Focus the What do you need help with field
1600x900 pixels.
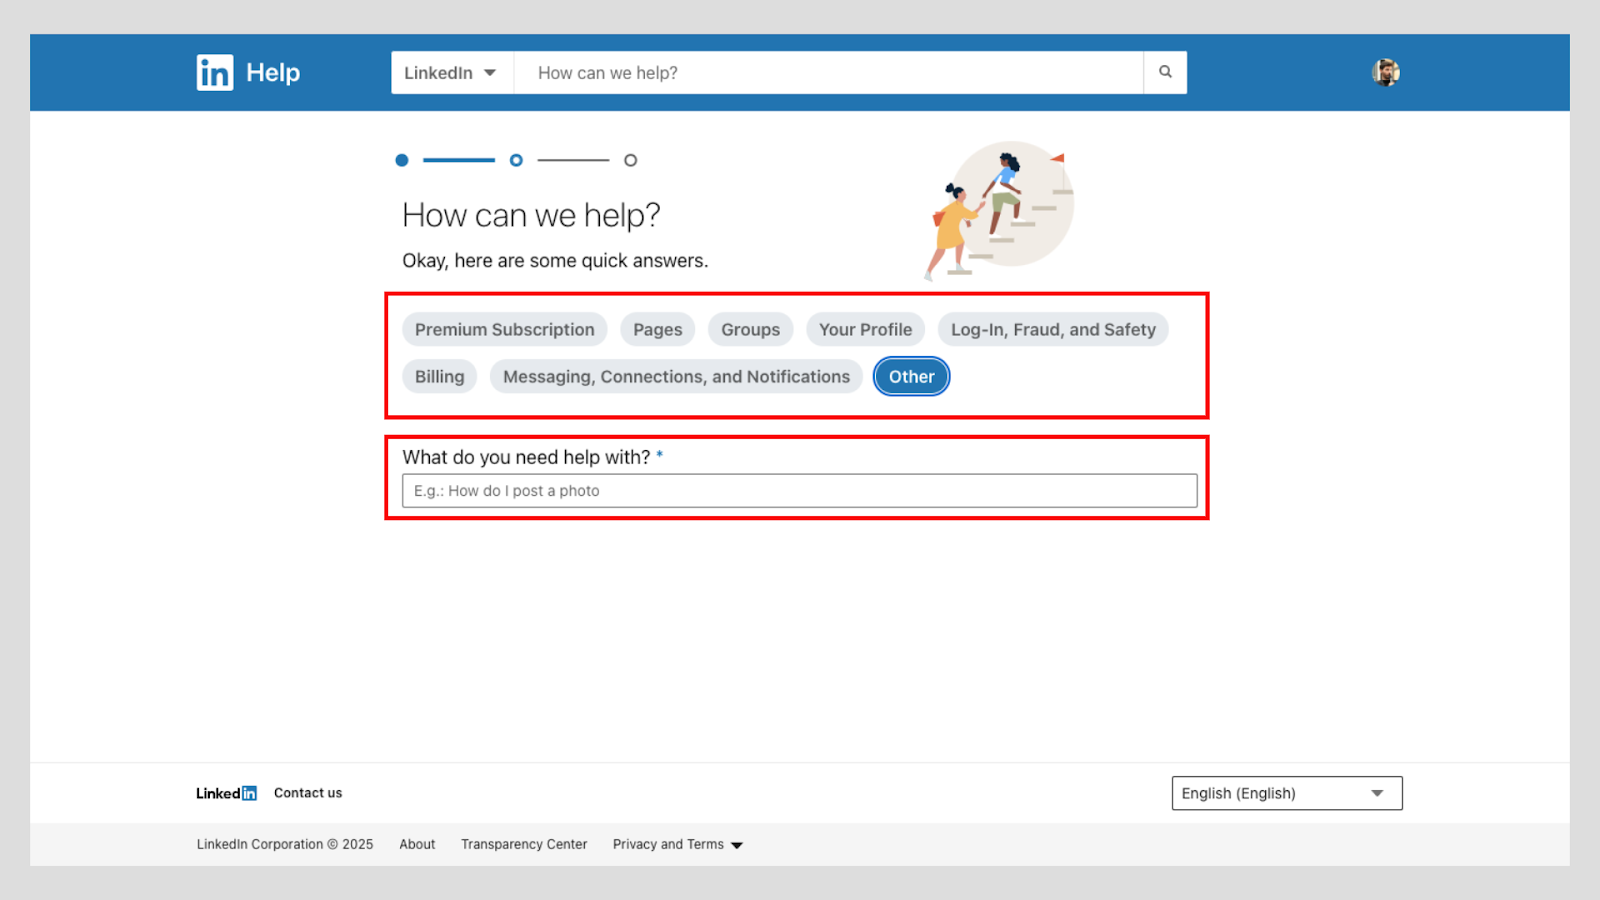pyautogui.click(x=800, y=491)
